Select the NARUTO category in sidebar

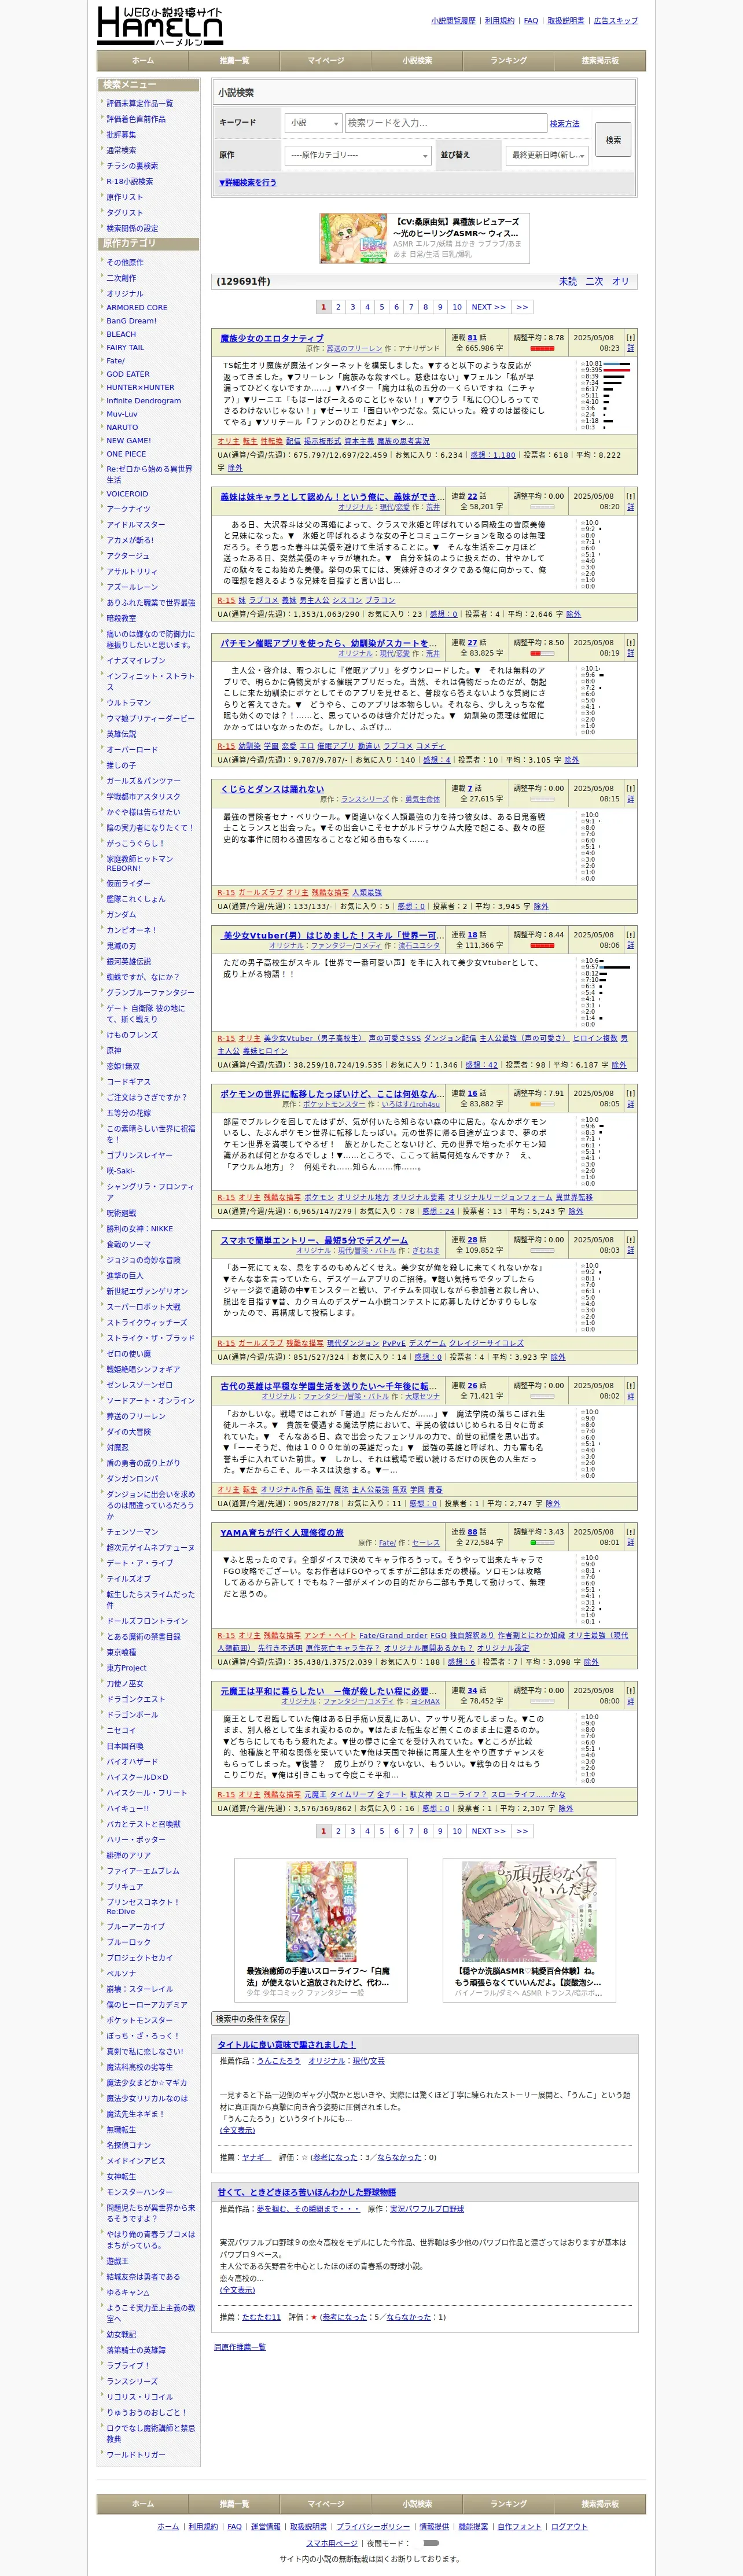(x=122, y=427)
